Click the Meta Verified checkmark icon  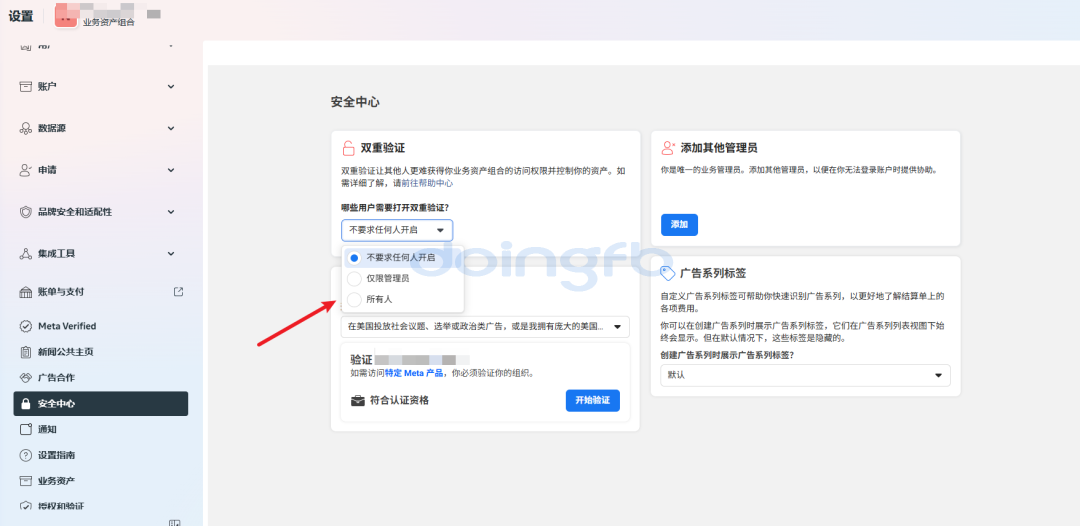pos(26,326)
